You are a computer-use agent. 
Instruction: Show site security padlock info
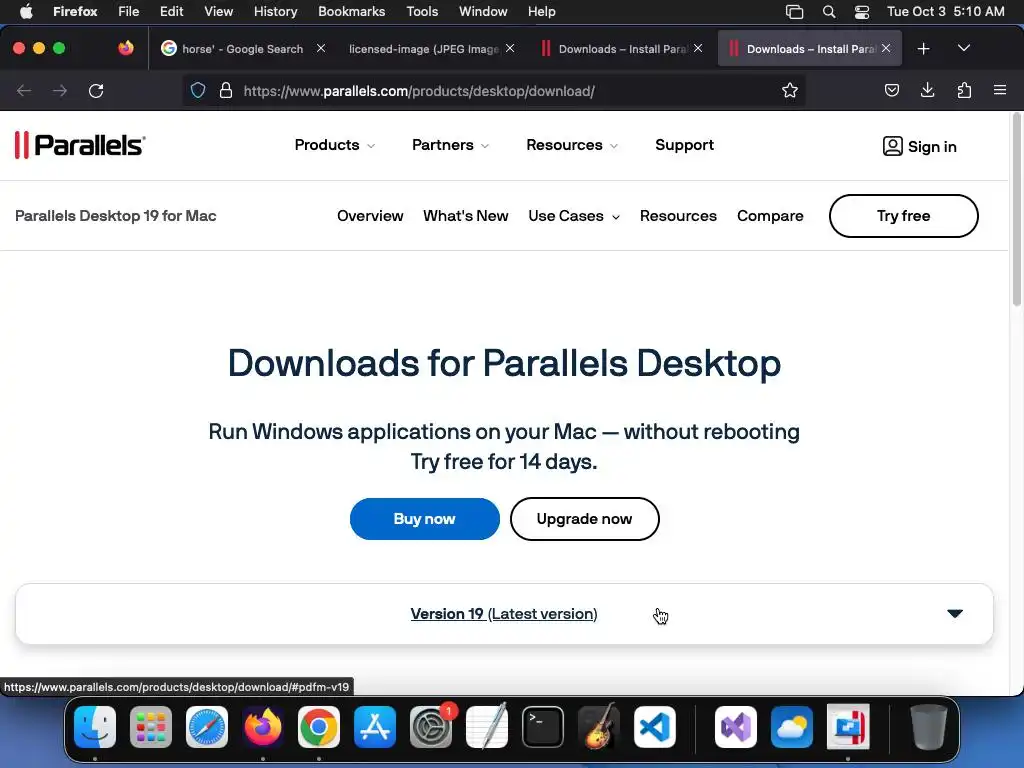[x=226, y=90]
